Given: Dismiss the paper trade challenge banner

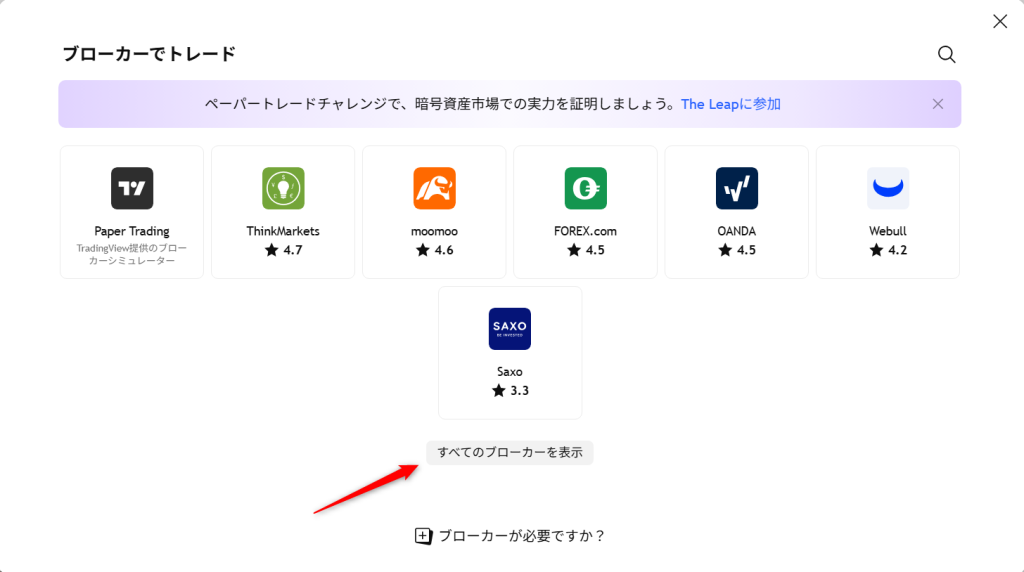Looking at the screenshot, I should coord(938,104).
